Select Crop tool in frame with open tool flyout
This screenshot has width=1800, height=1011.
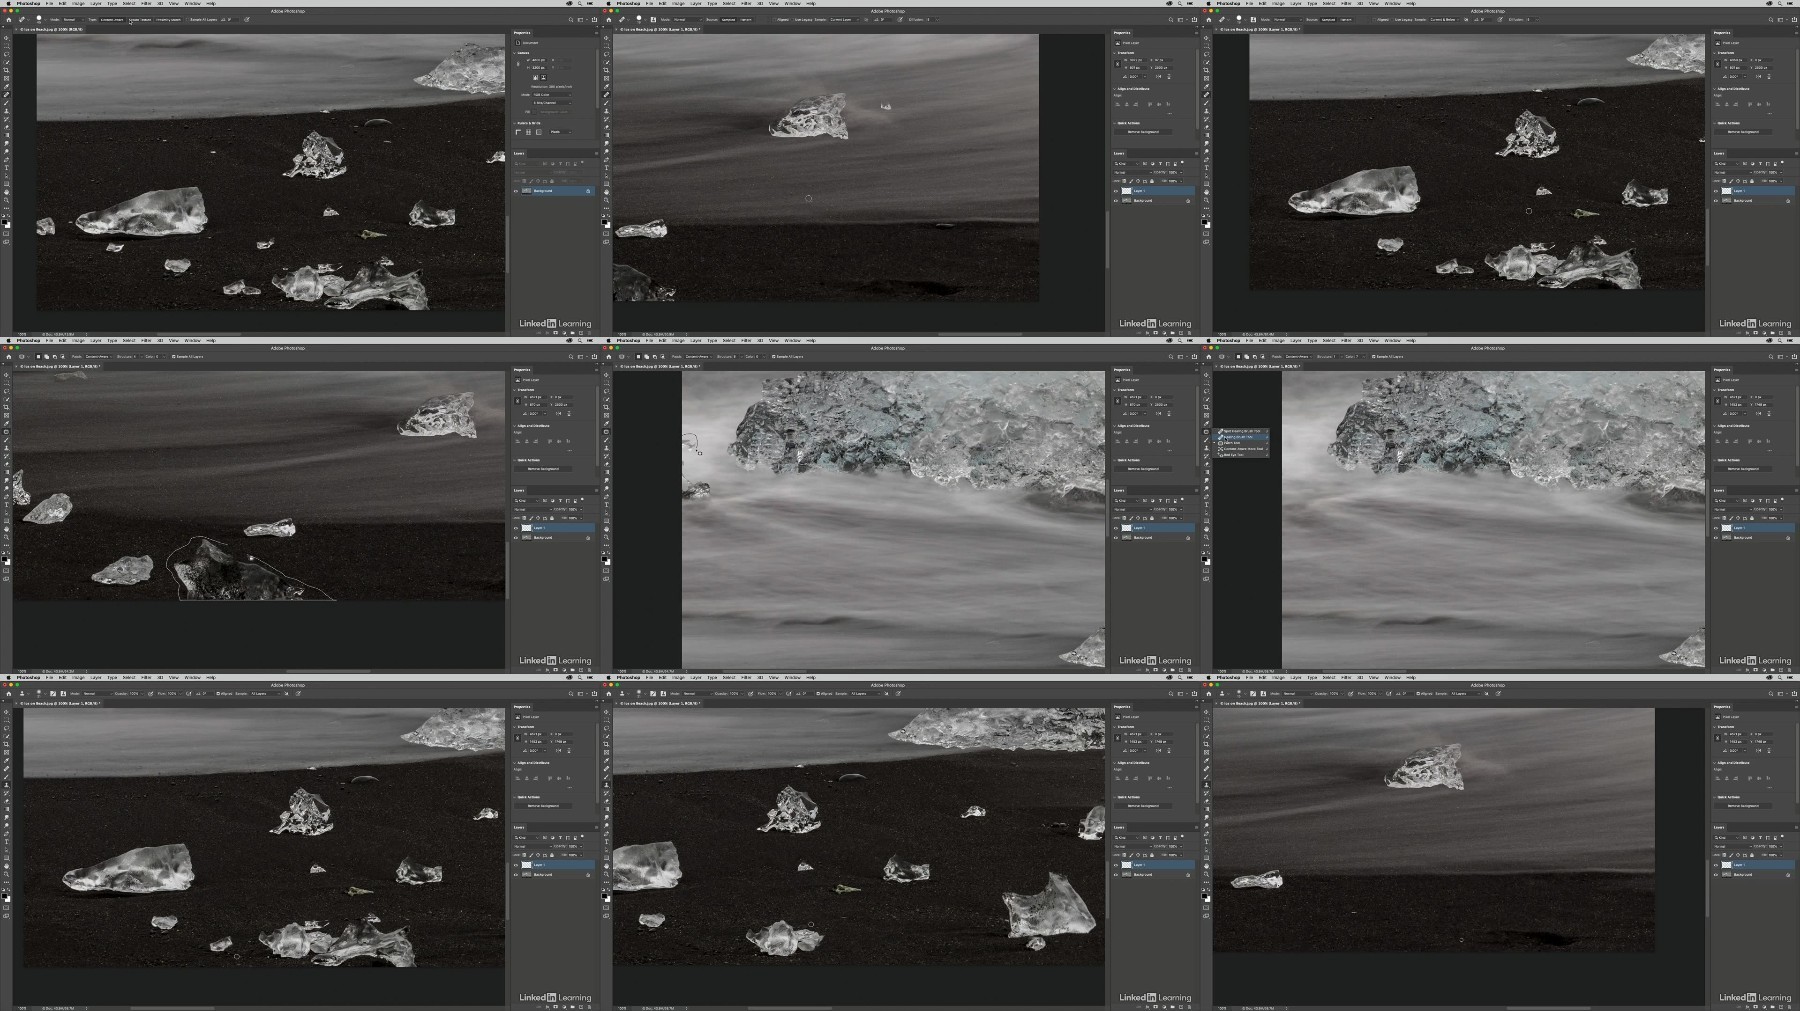(1206, 407)
